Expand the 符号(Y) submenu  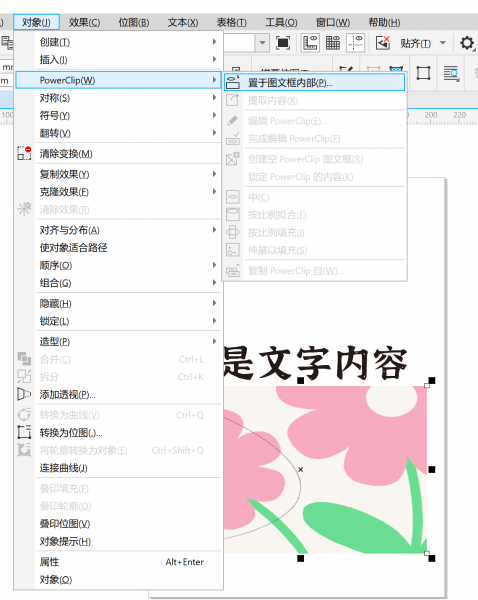[118, 116]
